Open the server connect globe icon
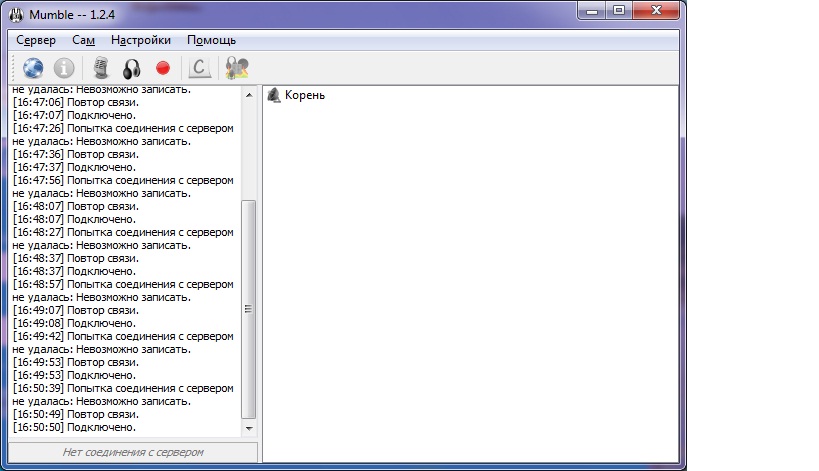 click(x=33, y=68)
